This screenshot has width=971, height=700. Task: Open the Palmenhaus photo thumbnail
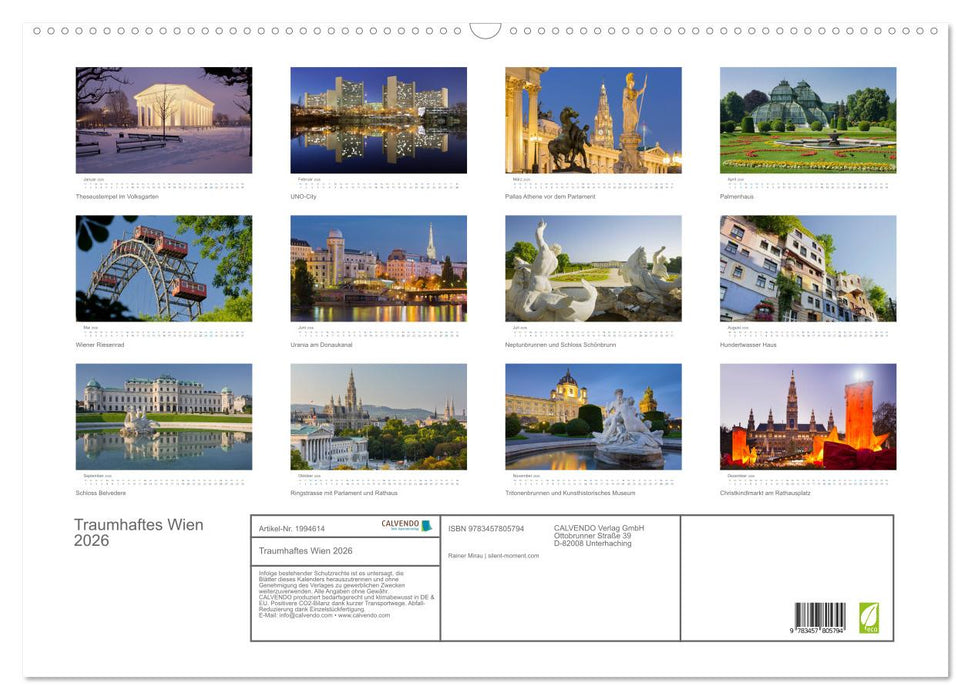[808, 119]
